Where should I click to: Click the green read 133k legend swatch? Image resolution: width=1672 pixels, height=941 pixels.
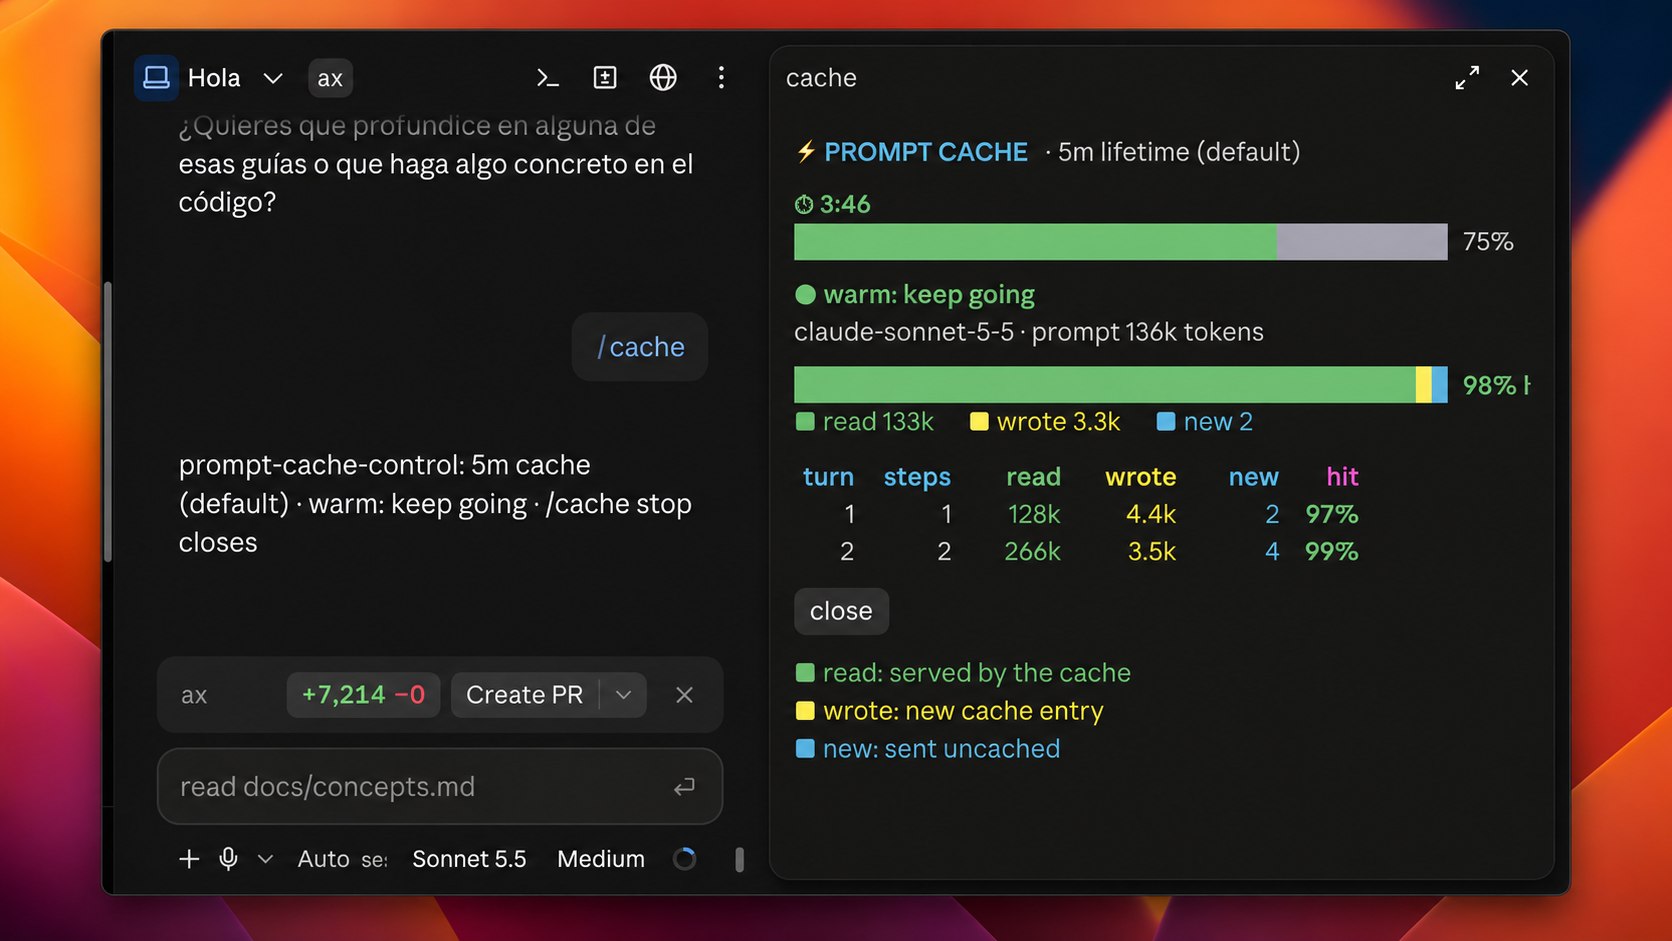(x=805, y=422)
